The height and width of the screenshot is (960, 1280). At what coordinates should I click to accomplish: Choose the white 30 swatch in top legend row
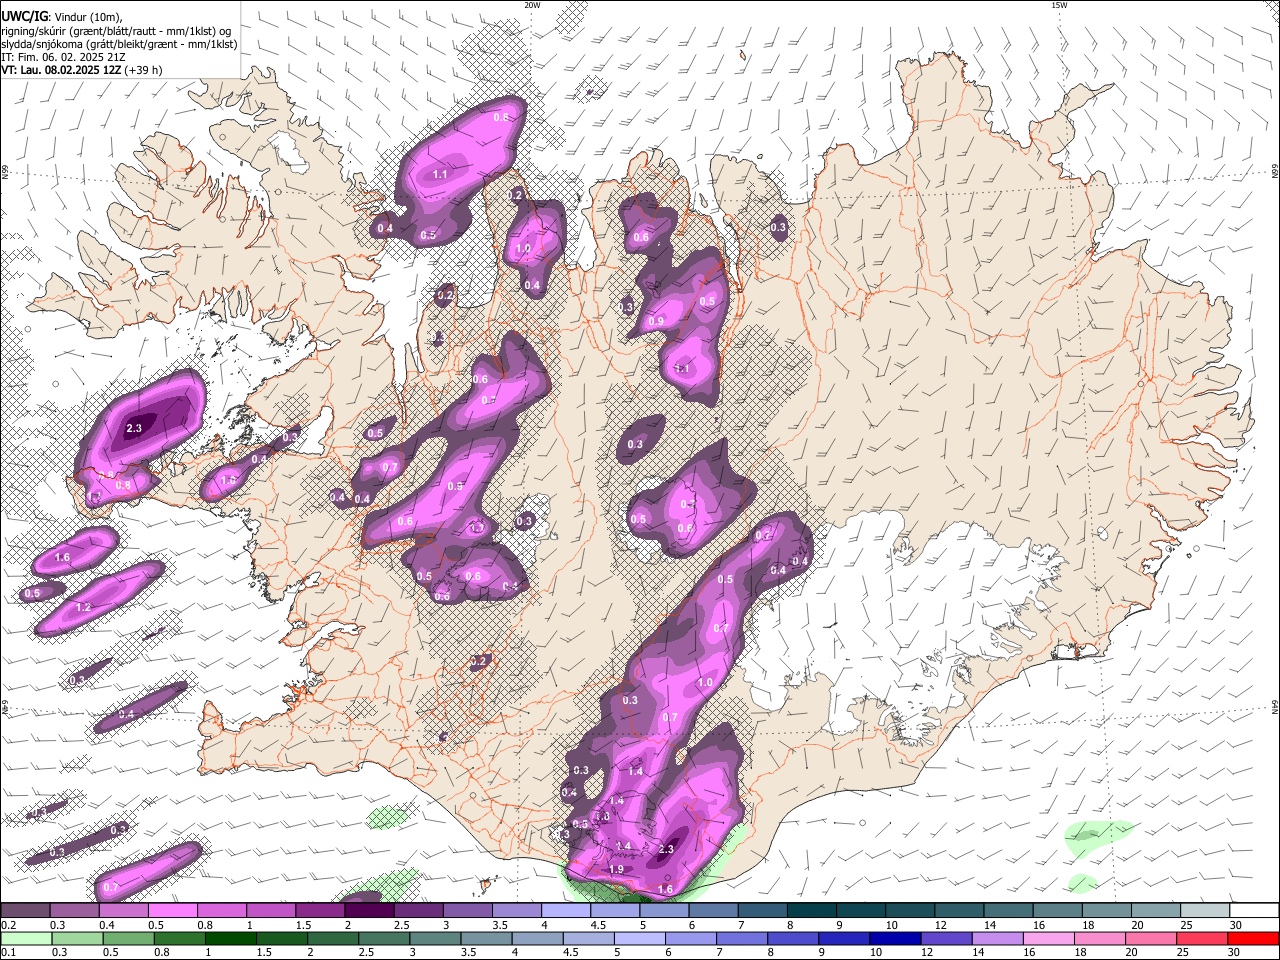tap(1255, 910)
